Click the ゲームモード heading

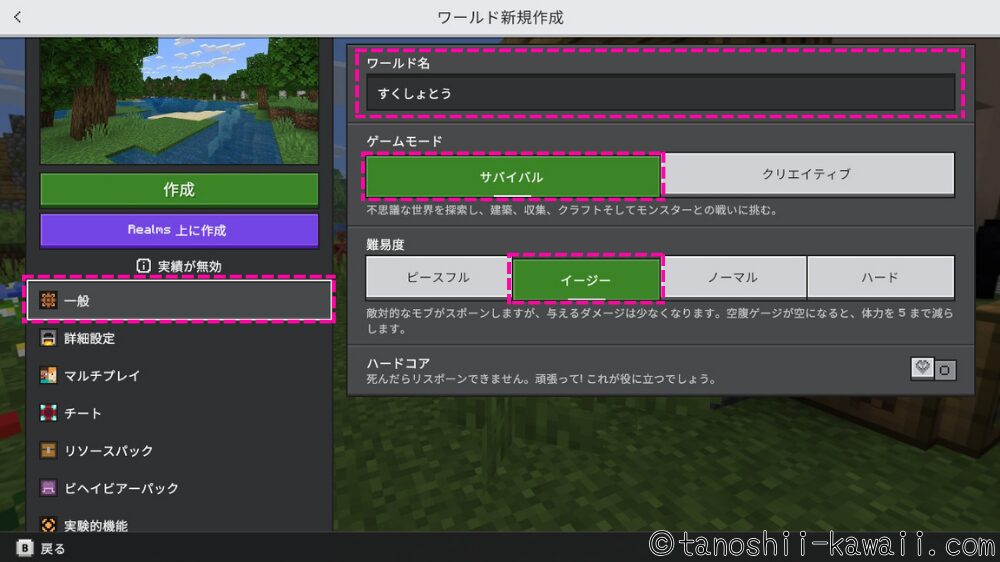[x=404, y=141]
